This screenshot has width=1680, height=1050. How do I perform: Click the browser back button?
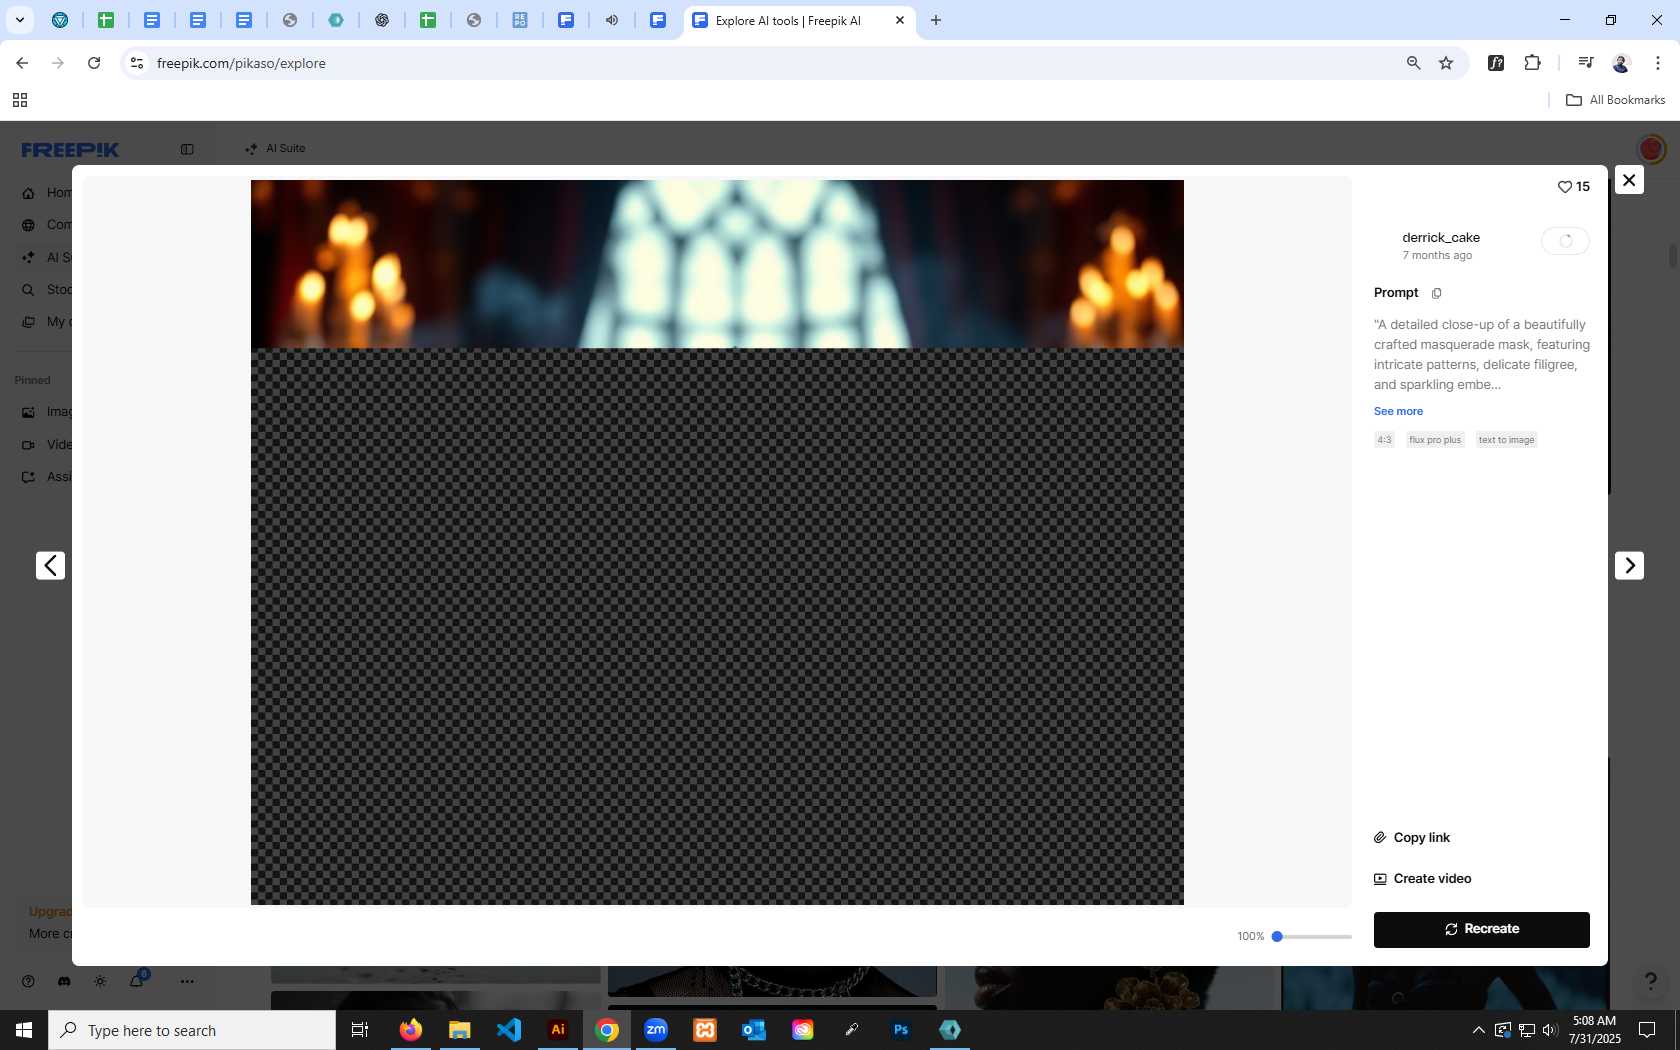(22, 63)
